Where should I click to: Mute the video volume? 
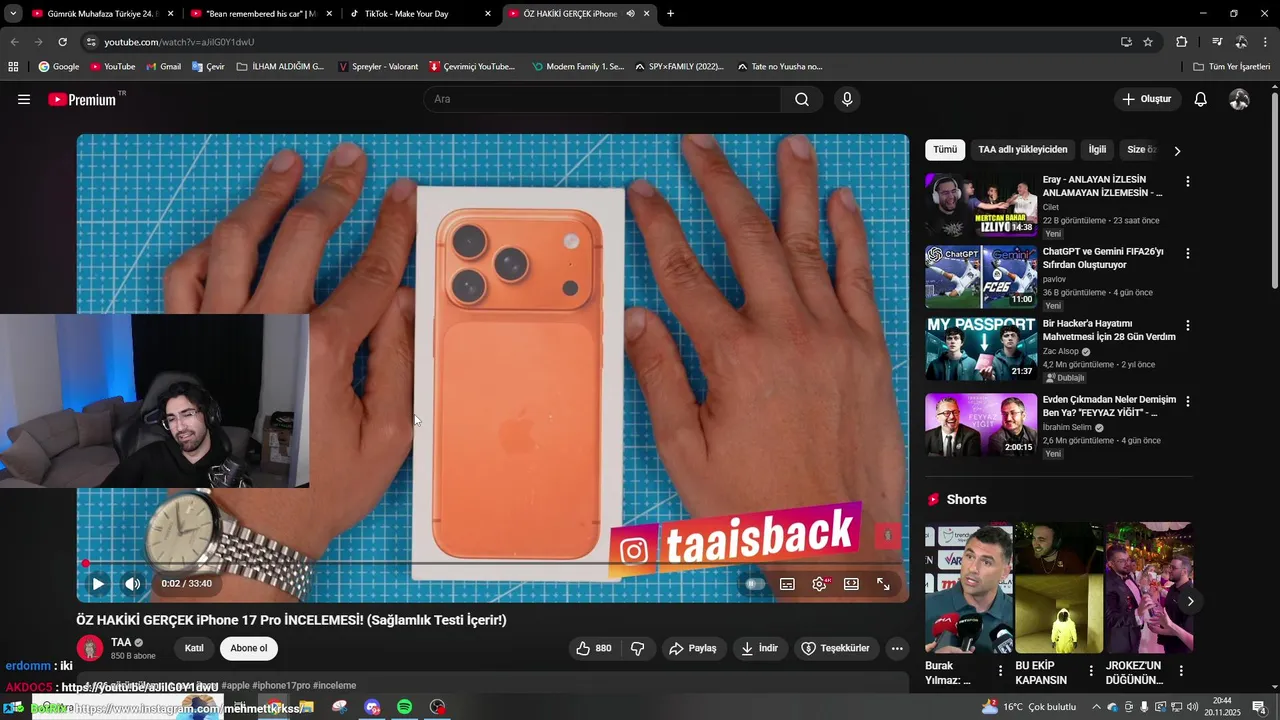(132, 584)
